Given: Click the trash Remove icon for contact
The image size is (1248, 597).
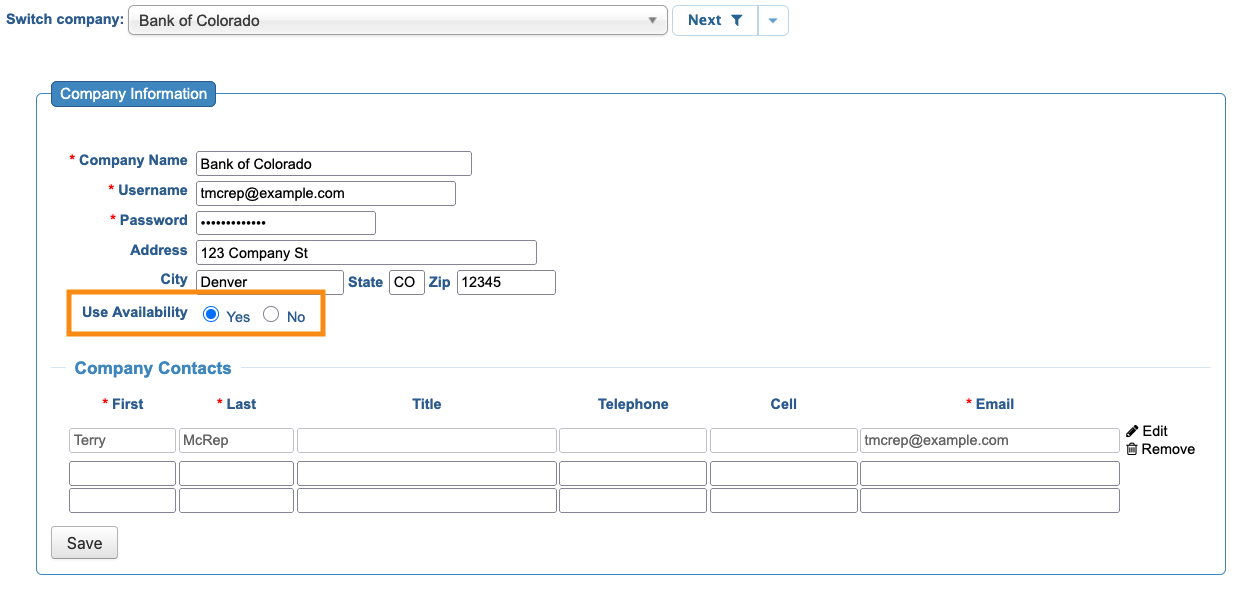Looking at the screenshot, I should click(x=1132, y=449).
